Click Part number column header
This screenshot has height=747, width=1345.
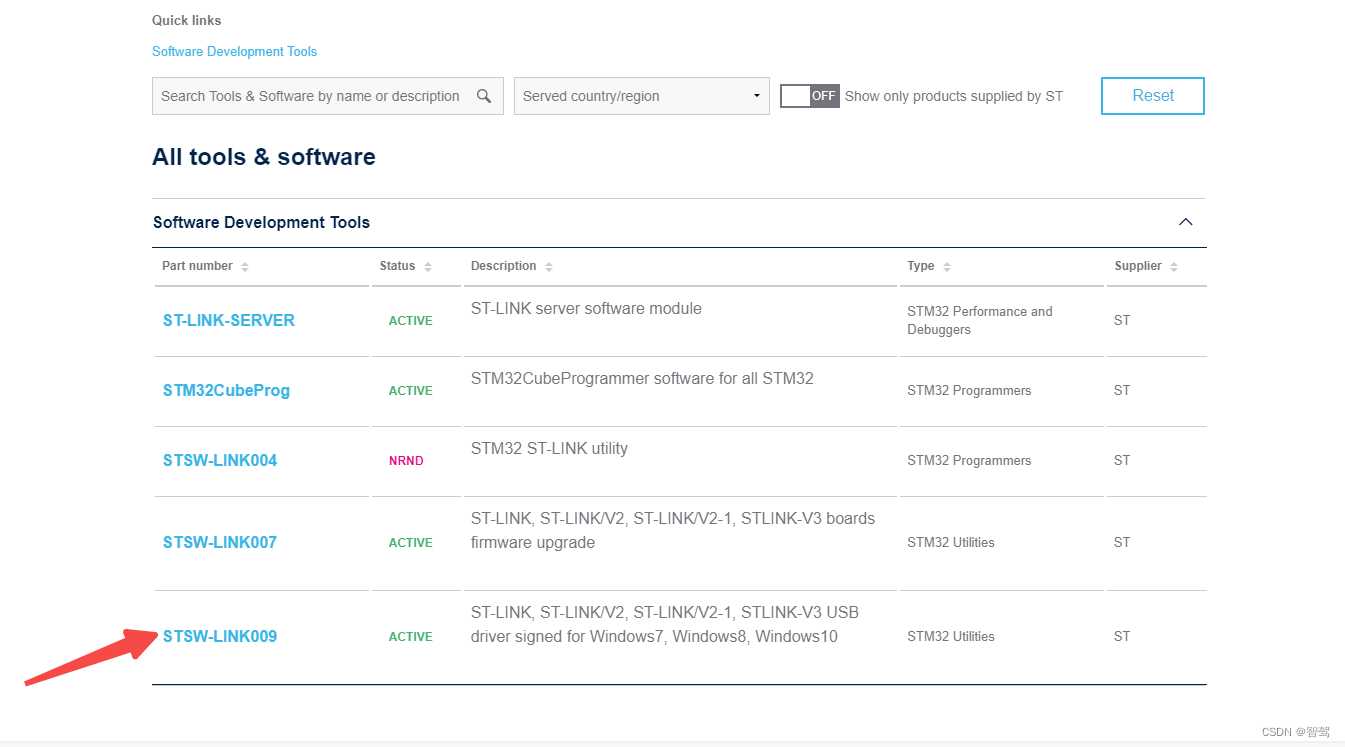click(x=198, y=266)
